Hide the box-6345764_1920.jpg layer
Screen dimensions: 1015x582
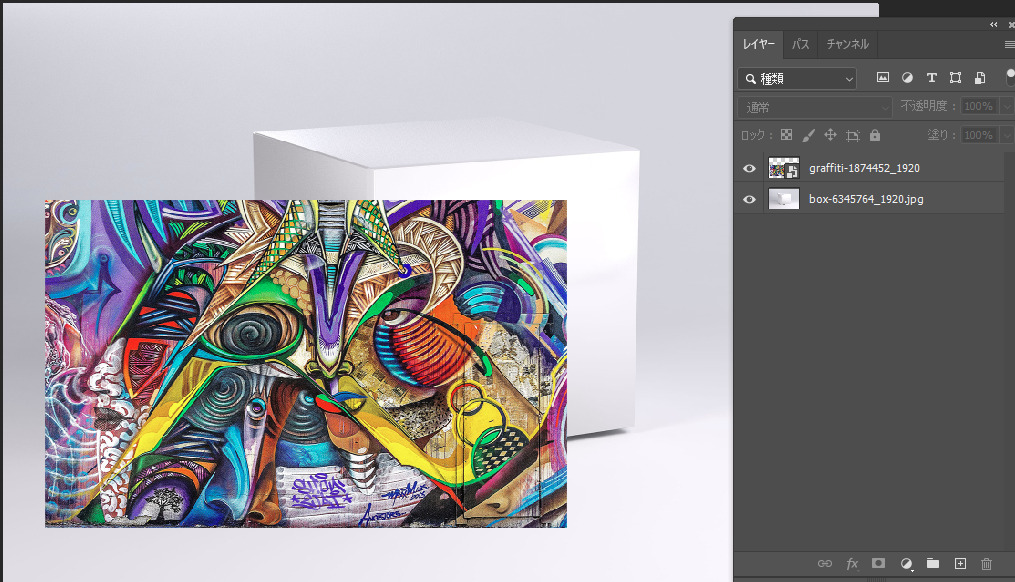pos(750,199)
